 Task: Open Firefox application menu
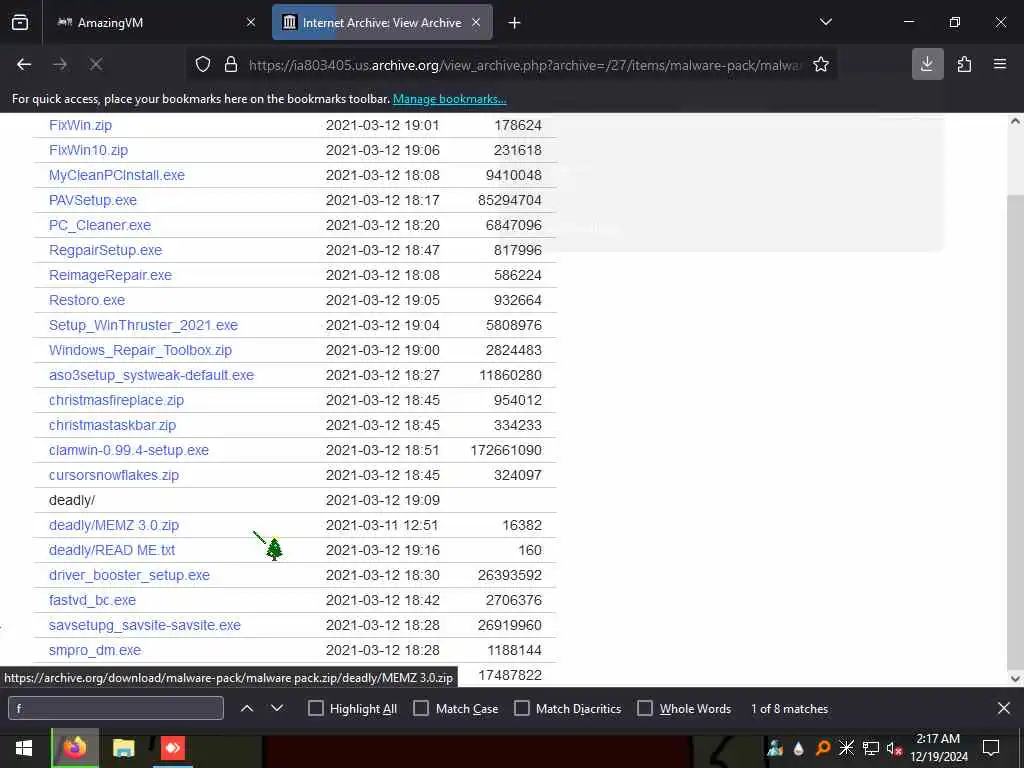(x=1000, y=64)
